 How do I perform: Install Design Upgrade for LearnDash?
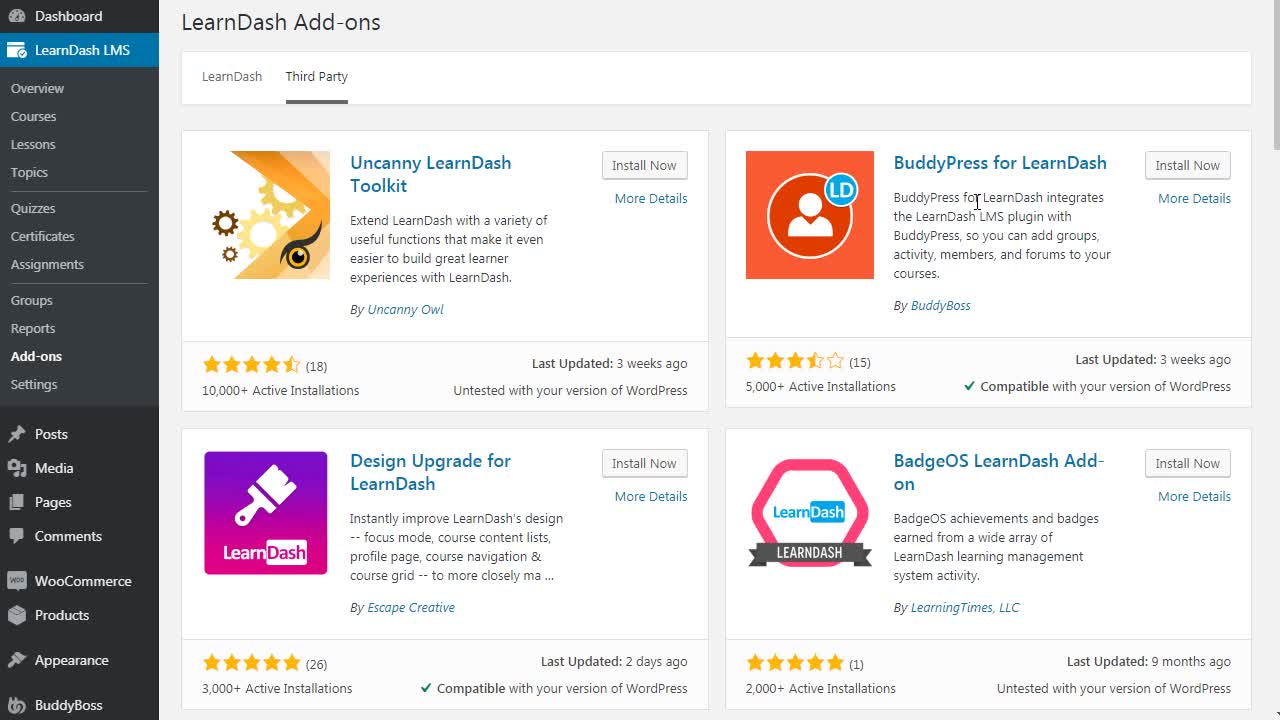click(645, 463)
